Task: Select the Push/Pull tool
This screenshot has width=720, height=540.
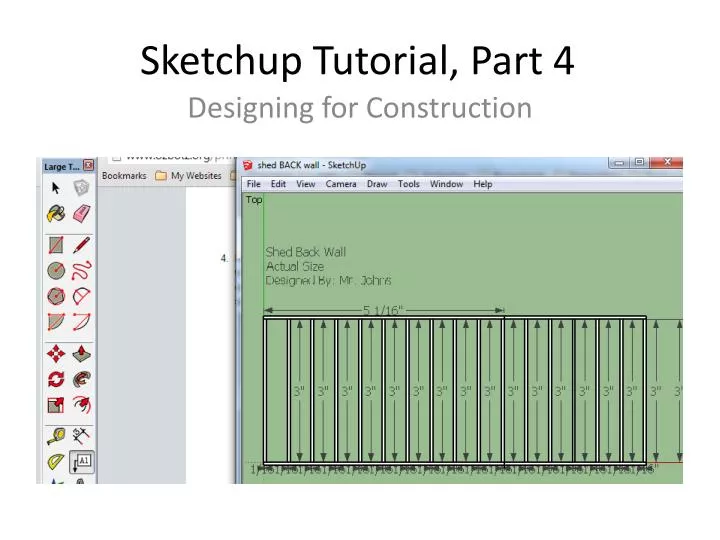Action: pos(81,354)
